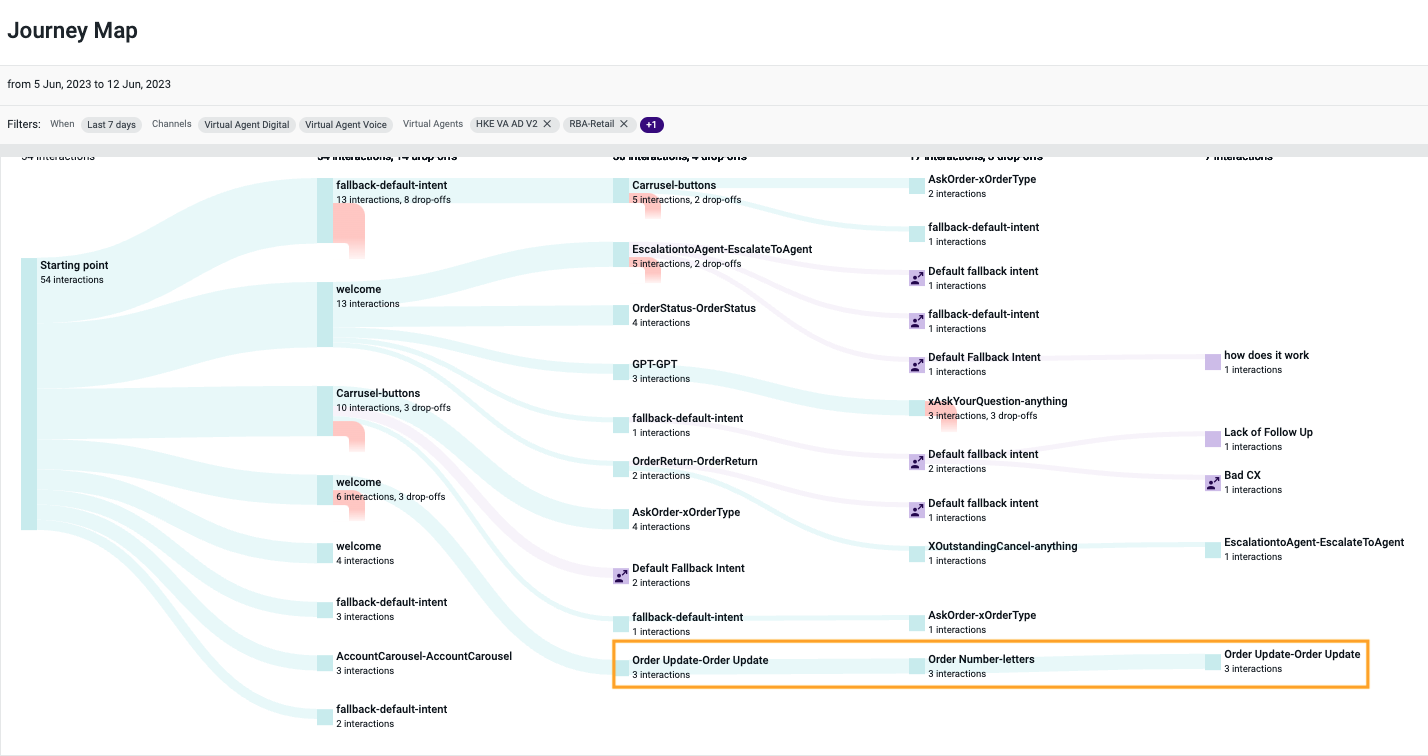Click agent icon on bottom Default fallback intent node
Viewport: 1428px width, 756px height.
[916, 510]
